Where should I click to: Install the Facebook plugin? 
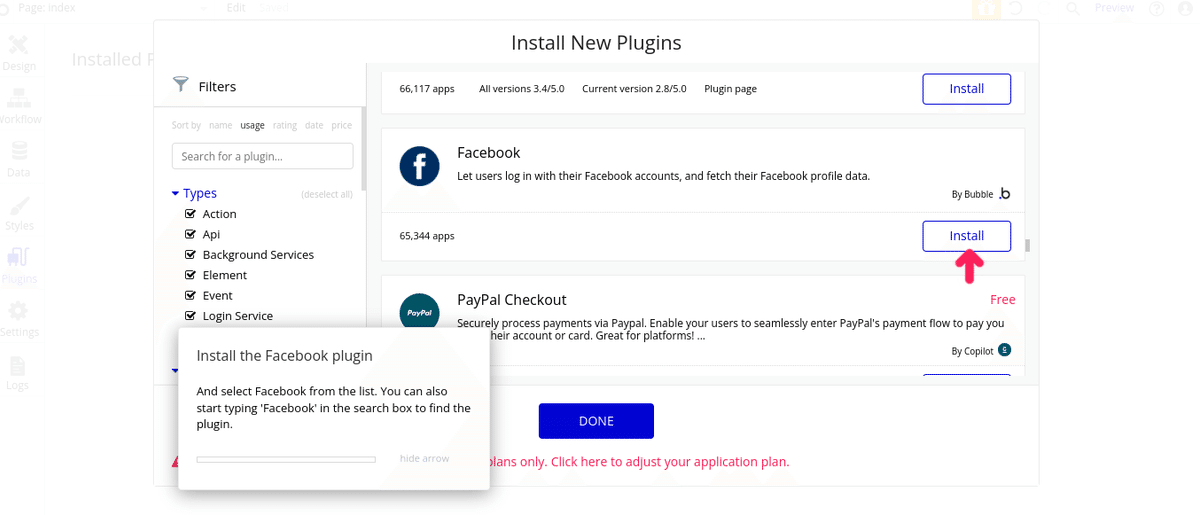pos(966,236)
